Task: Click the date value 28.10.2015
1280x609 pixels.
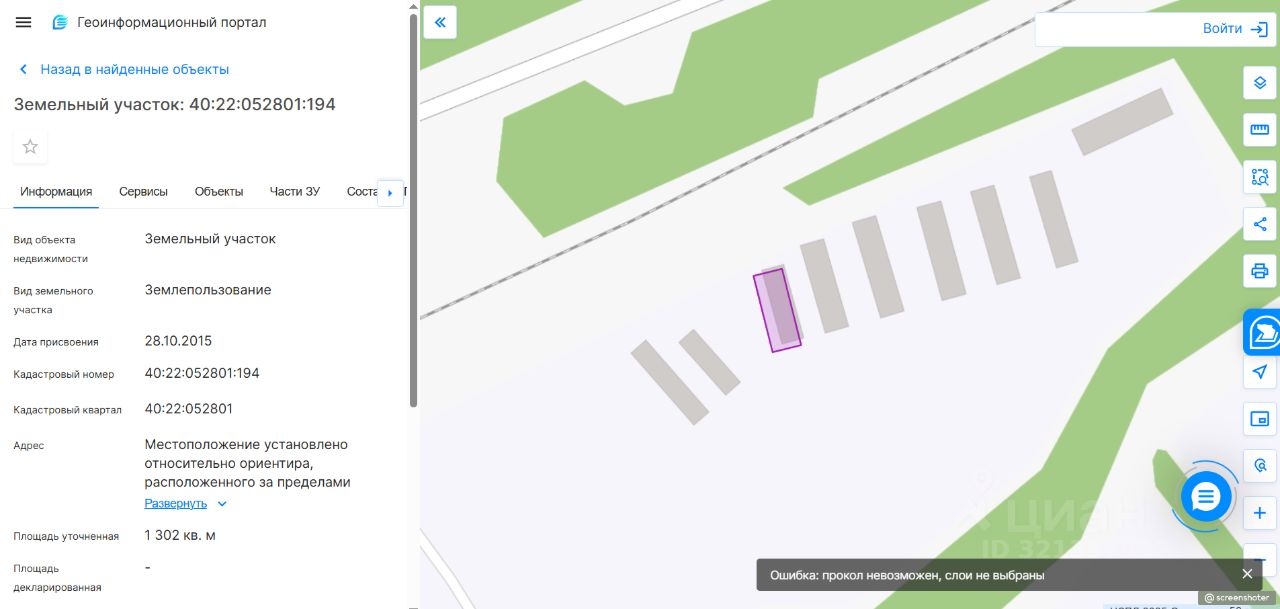Action: tap(178, 341)
